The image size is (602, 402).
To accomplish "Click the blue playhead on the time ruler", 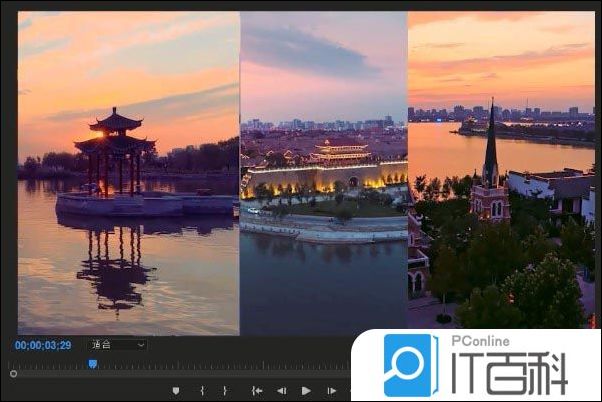I will (93, 364).
